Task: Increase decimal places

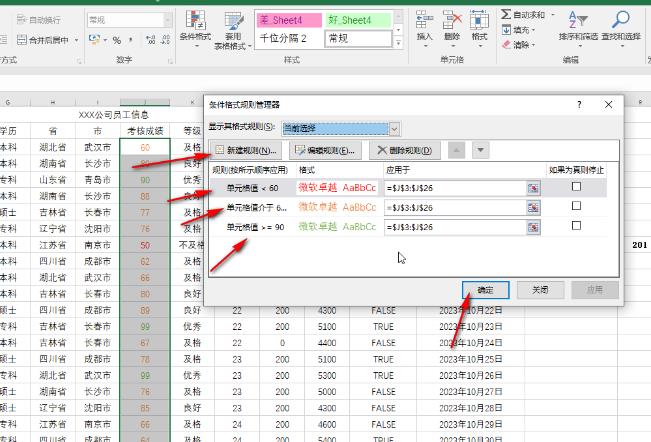Action: 150,40
